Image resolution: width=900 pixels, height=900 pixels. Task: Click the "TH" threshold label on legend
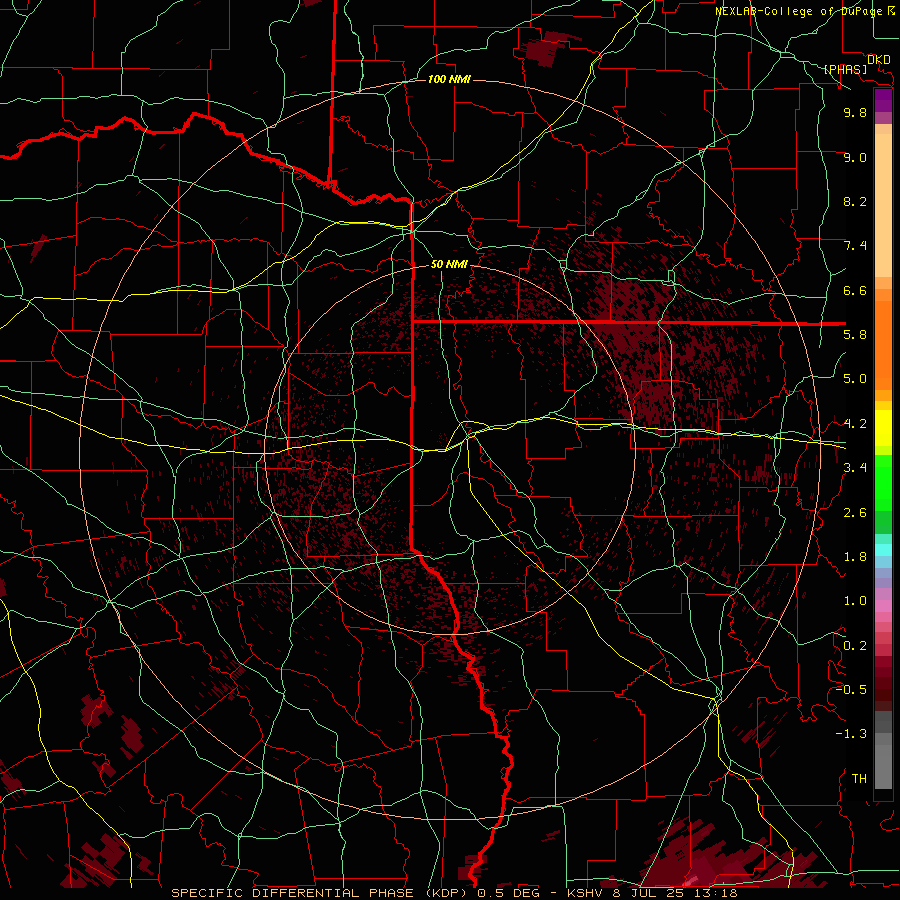pos(859,779)
